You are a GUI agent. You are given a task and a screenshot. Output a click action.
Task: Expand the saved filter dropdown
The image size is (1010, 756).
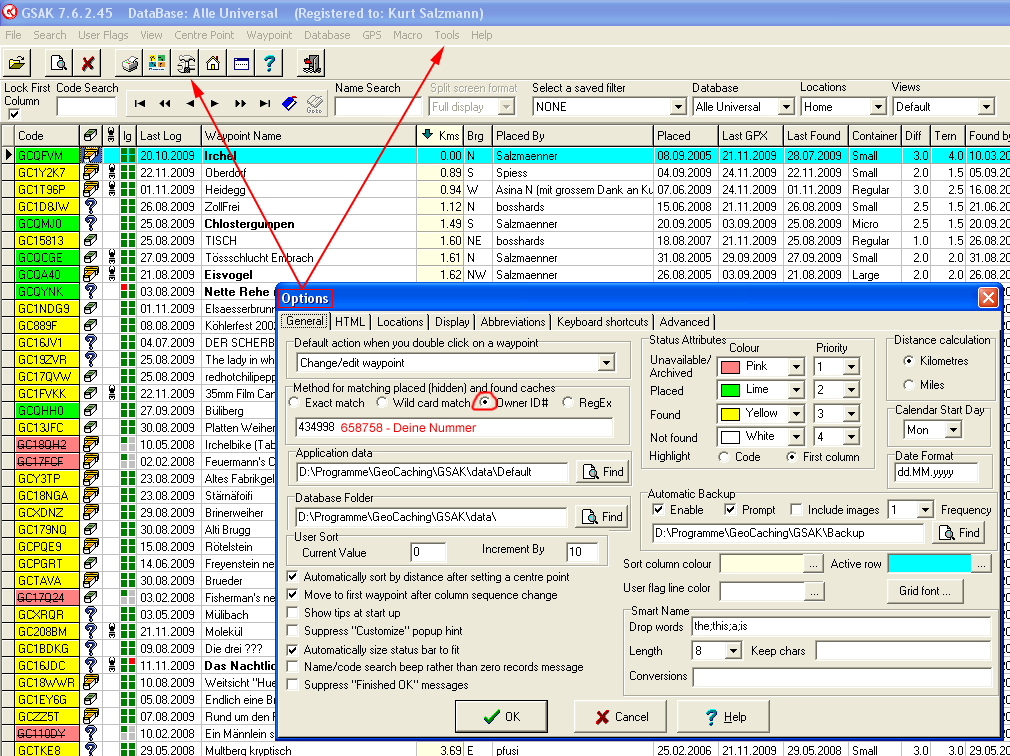click(x=678, y=107)
